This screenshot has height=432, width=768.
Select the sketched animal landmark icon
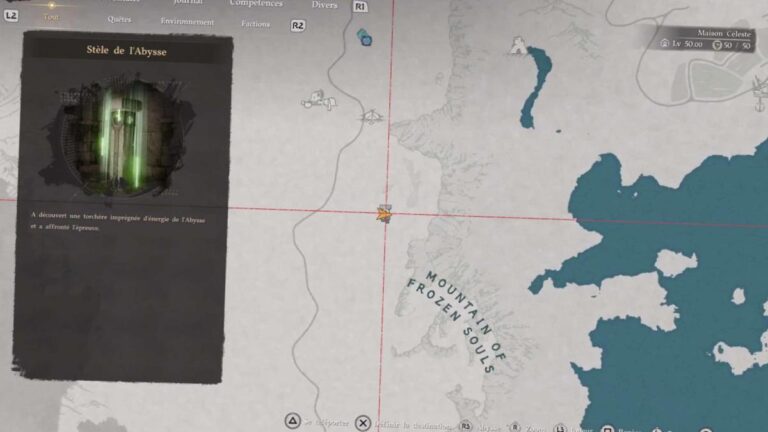point(319,100)
